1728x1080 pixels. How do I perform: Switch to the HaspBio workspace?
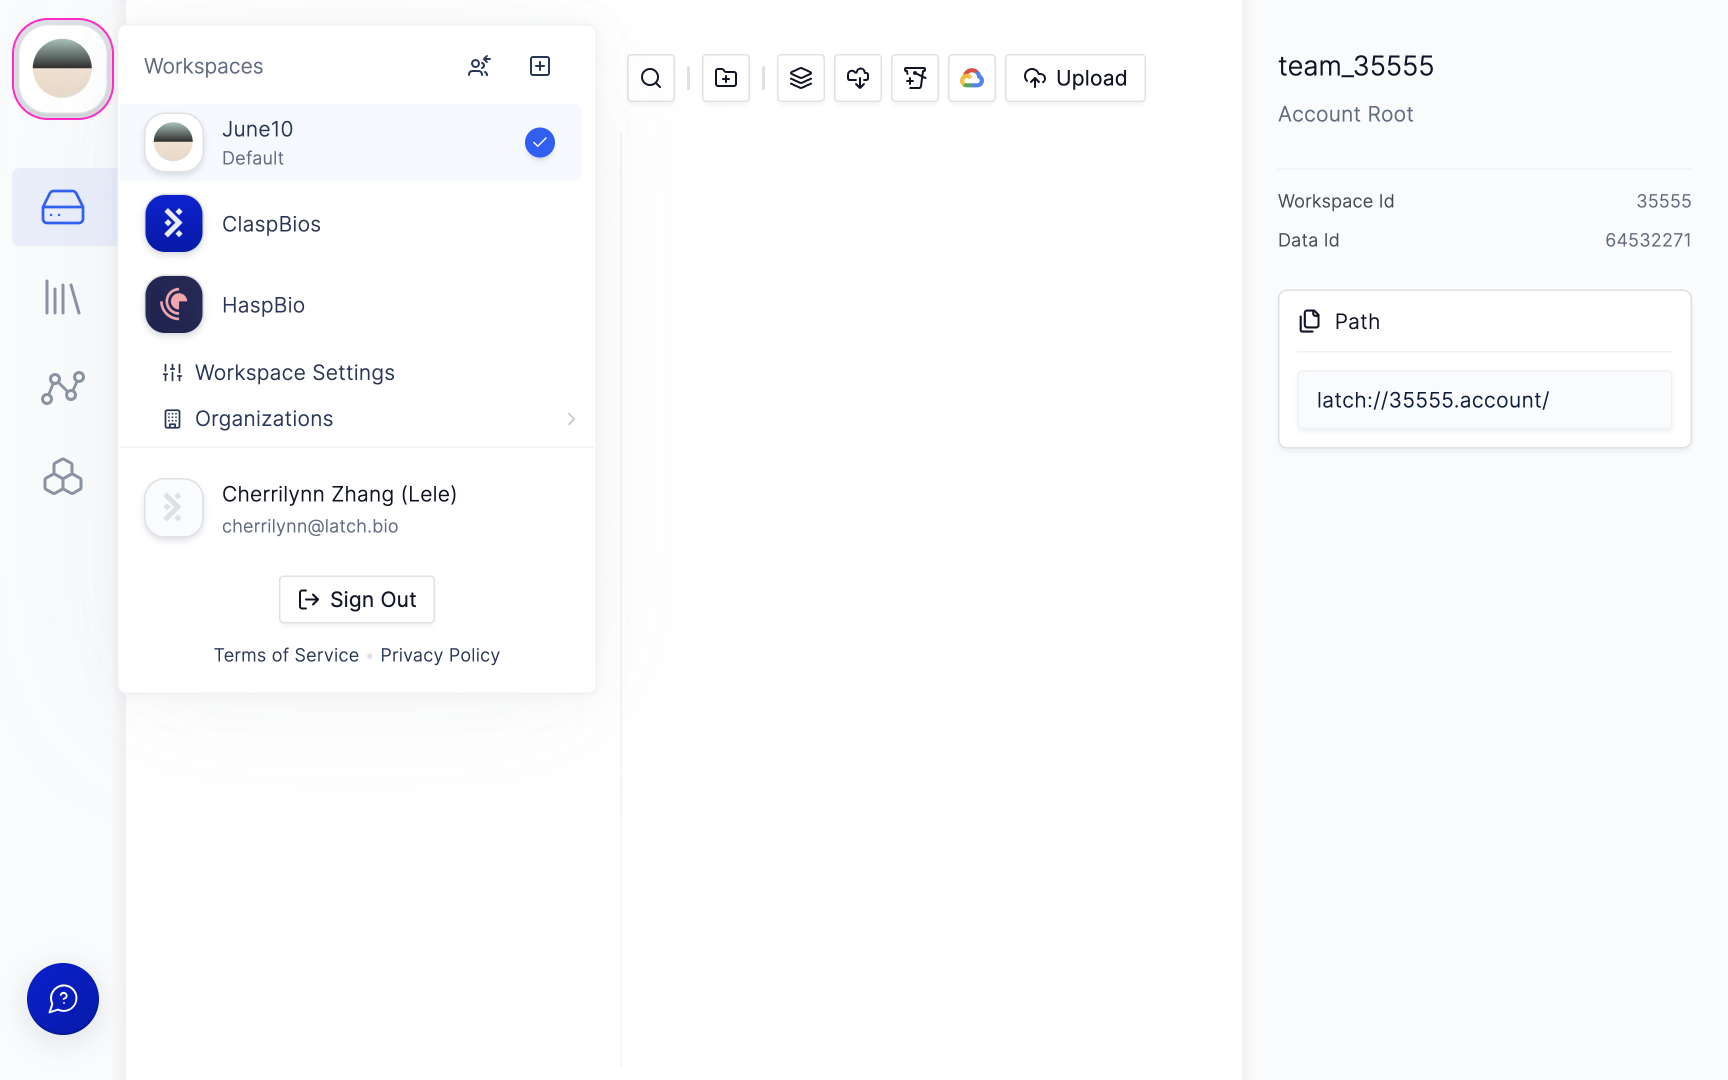(x=350, y=305)
